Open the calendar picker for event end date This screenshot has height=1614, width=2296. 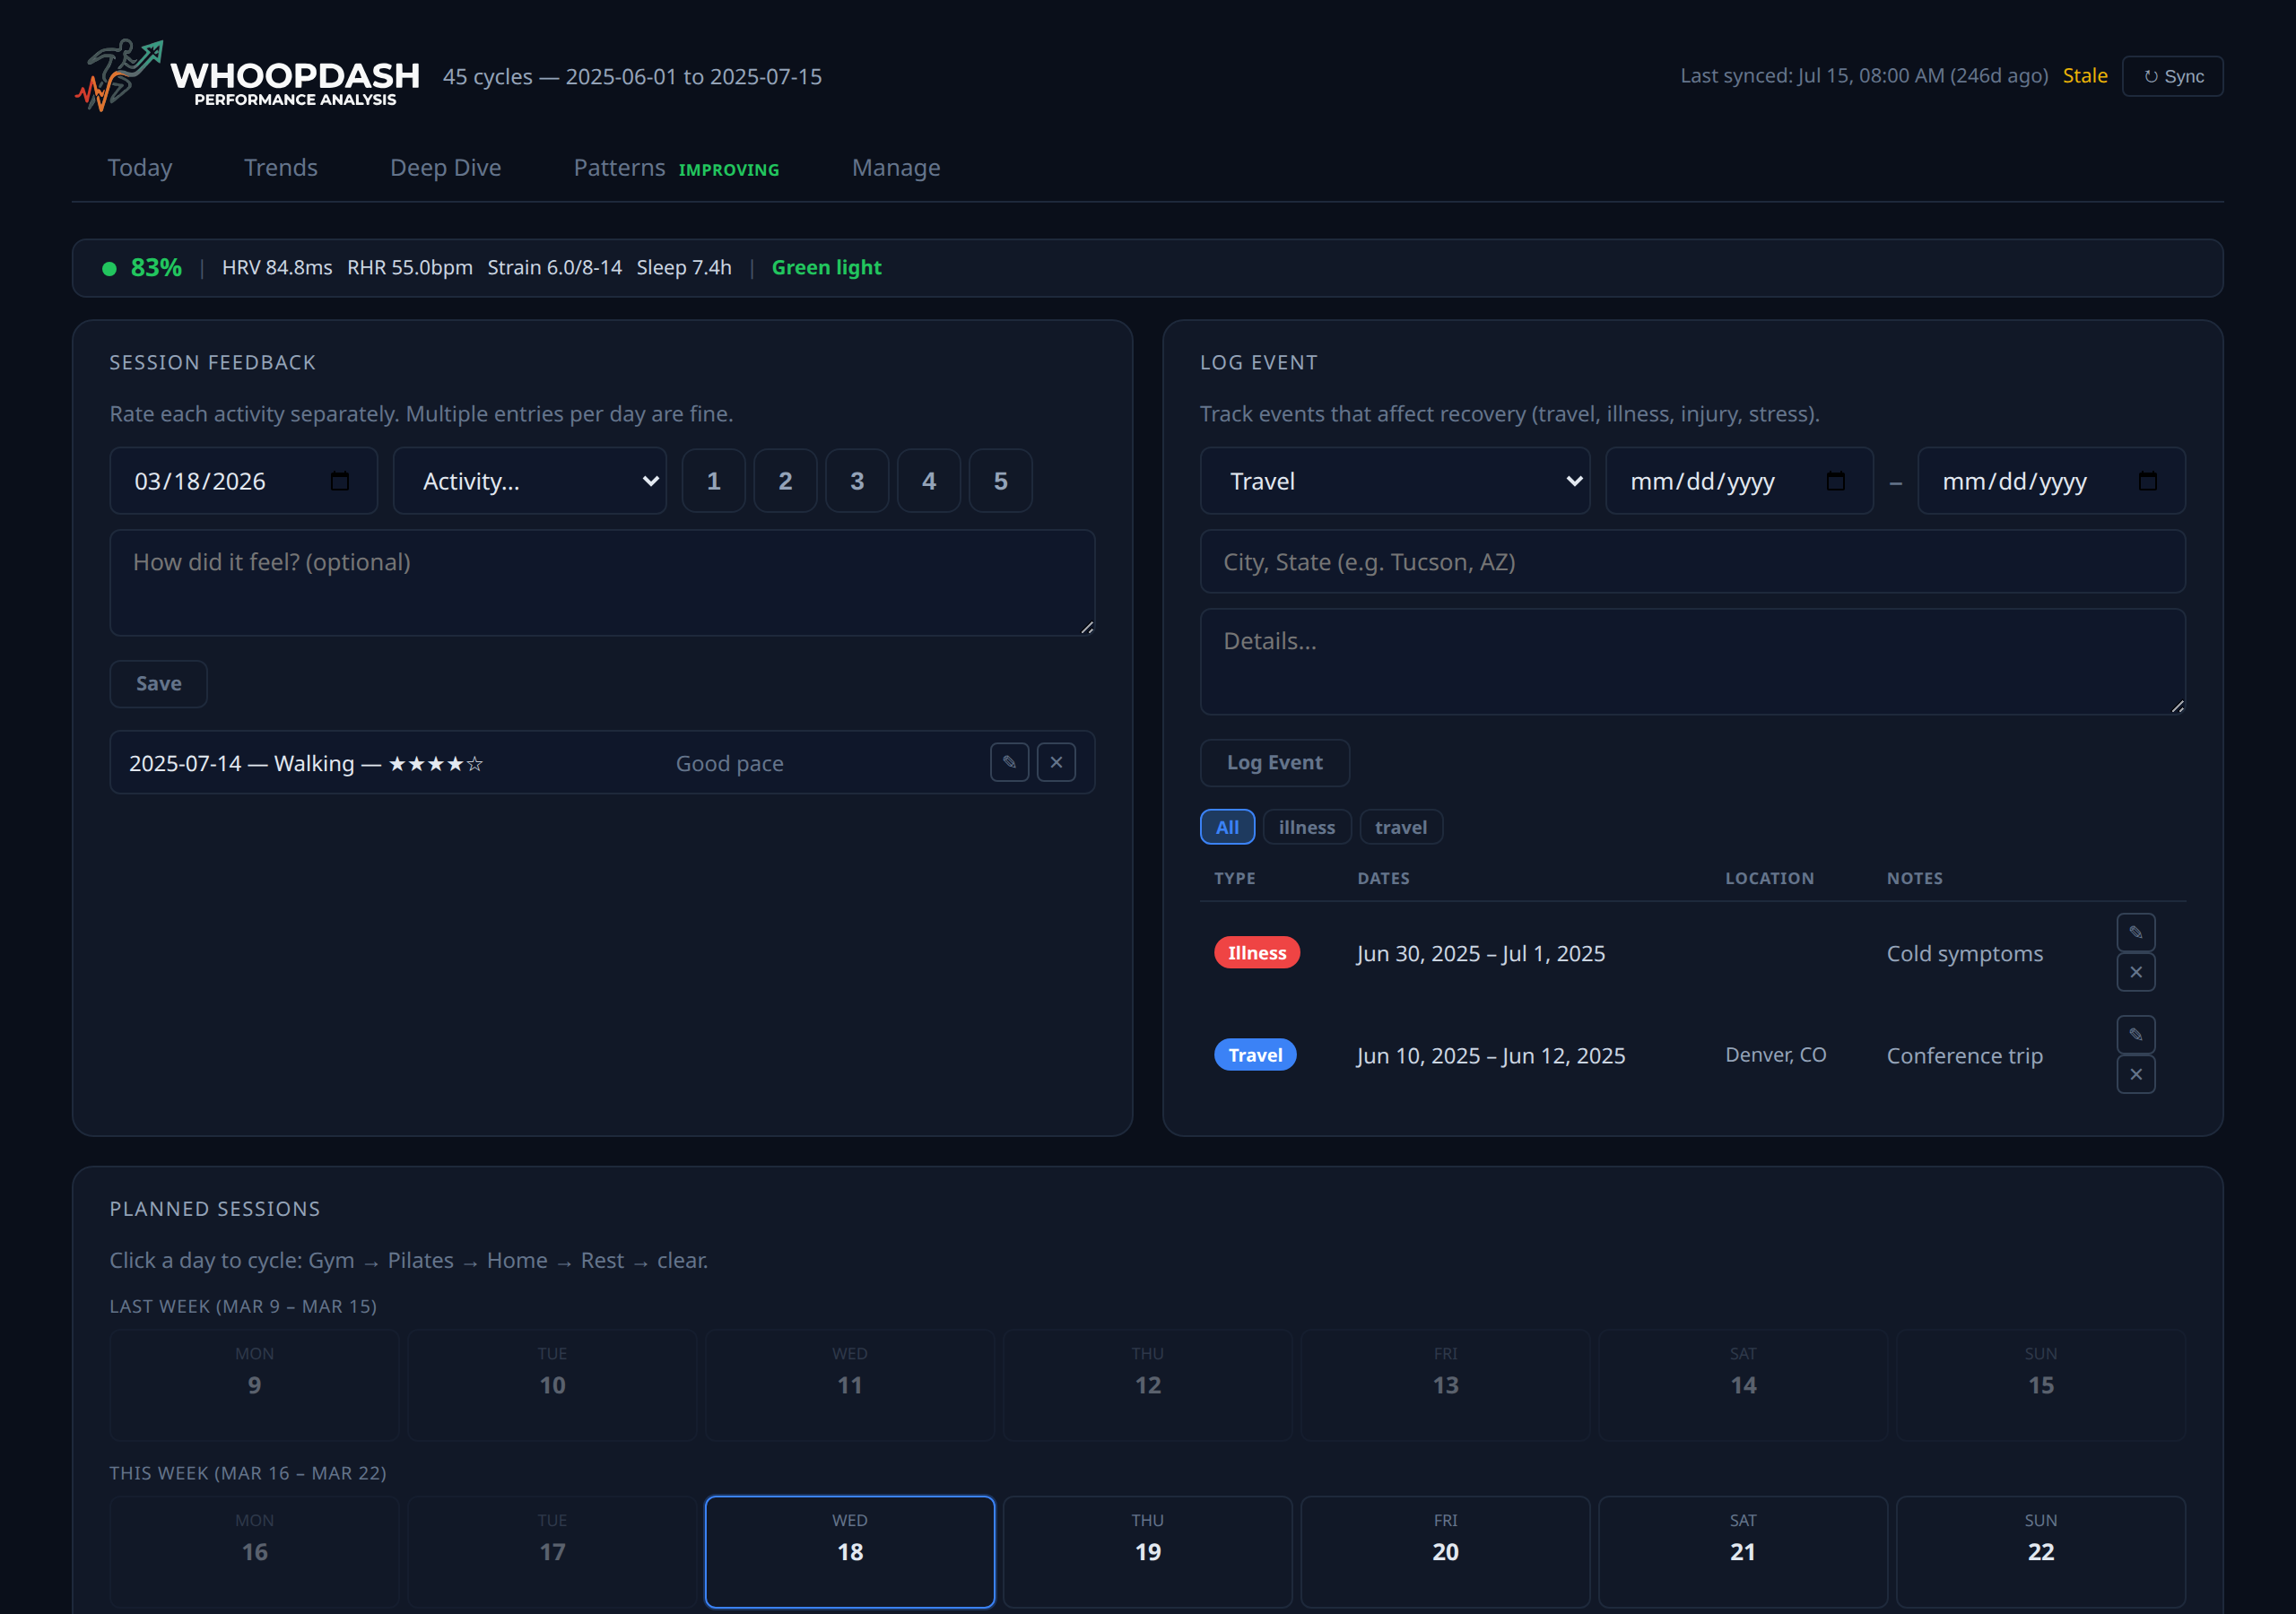[2148, 481]
